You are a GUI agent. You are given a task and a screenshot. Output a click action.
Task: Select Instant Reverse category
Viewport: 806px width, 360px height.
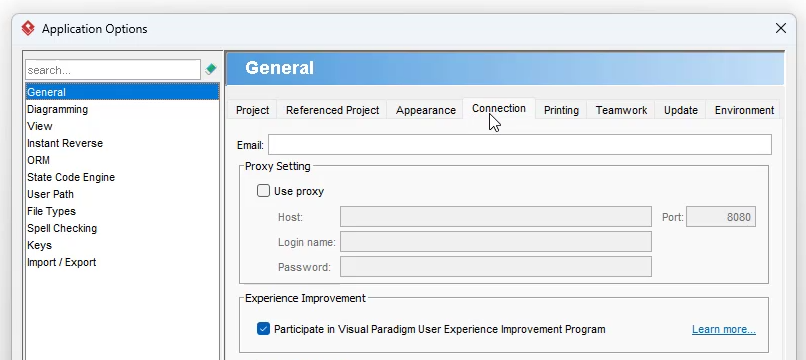coord(122,143)
